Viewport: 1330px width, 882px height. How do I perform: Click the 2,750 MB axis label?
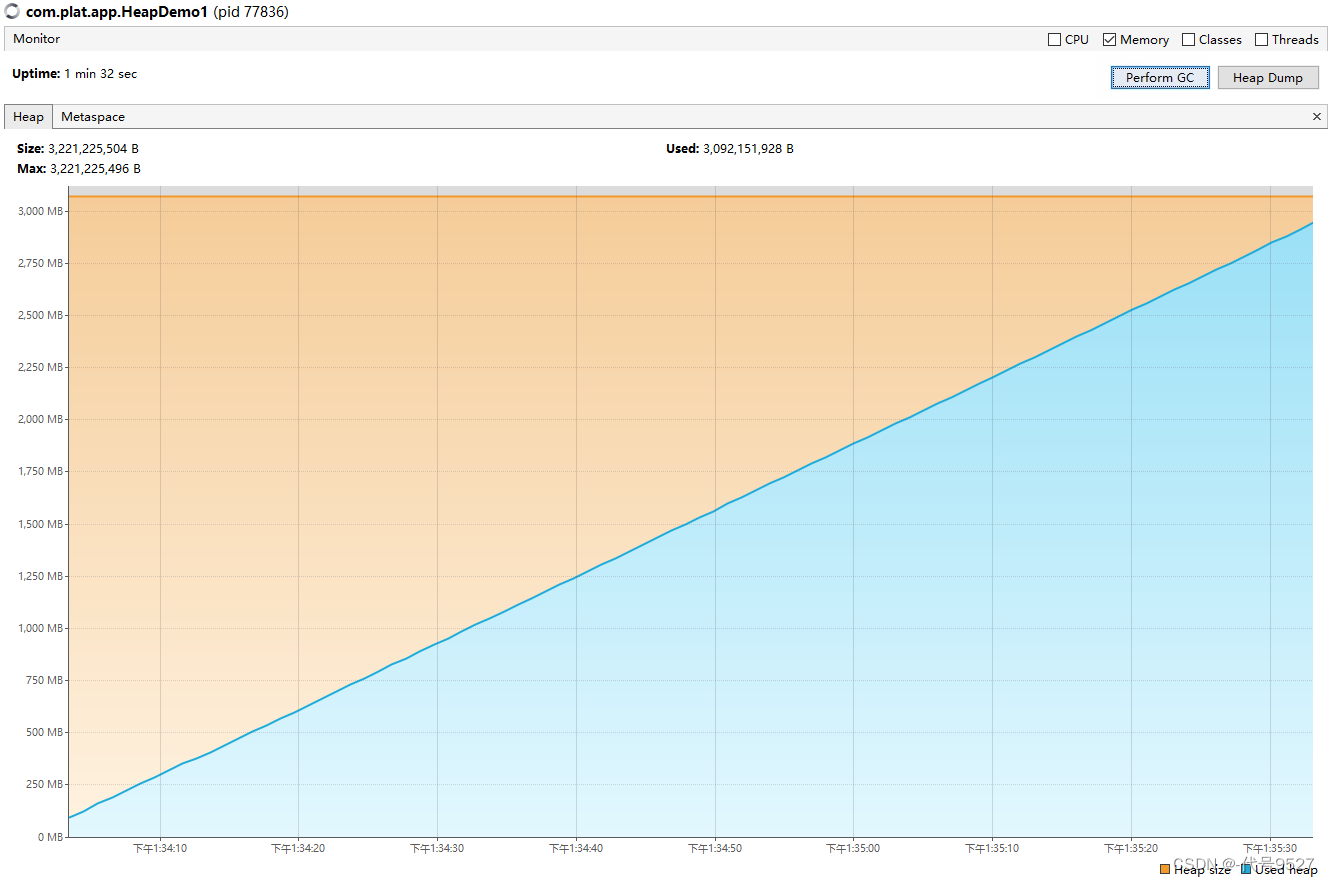(41, 263)
